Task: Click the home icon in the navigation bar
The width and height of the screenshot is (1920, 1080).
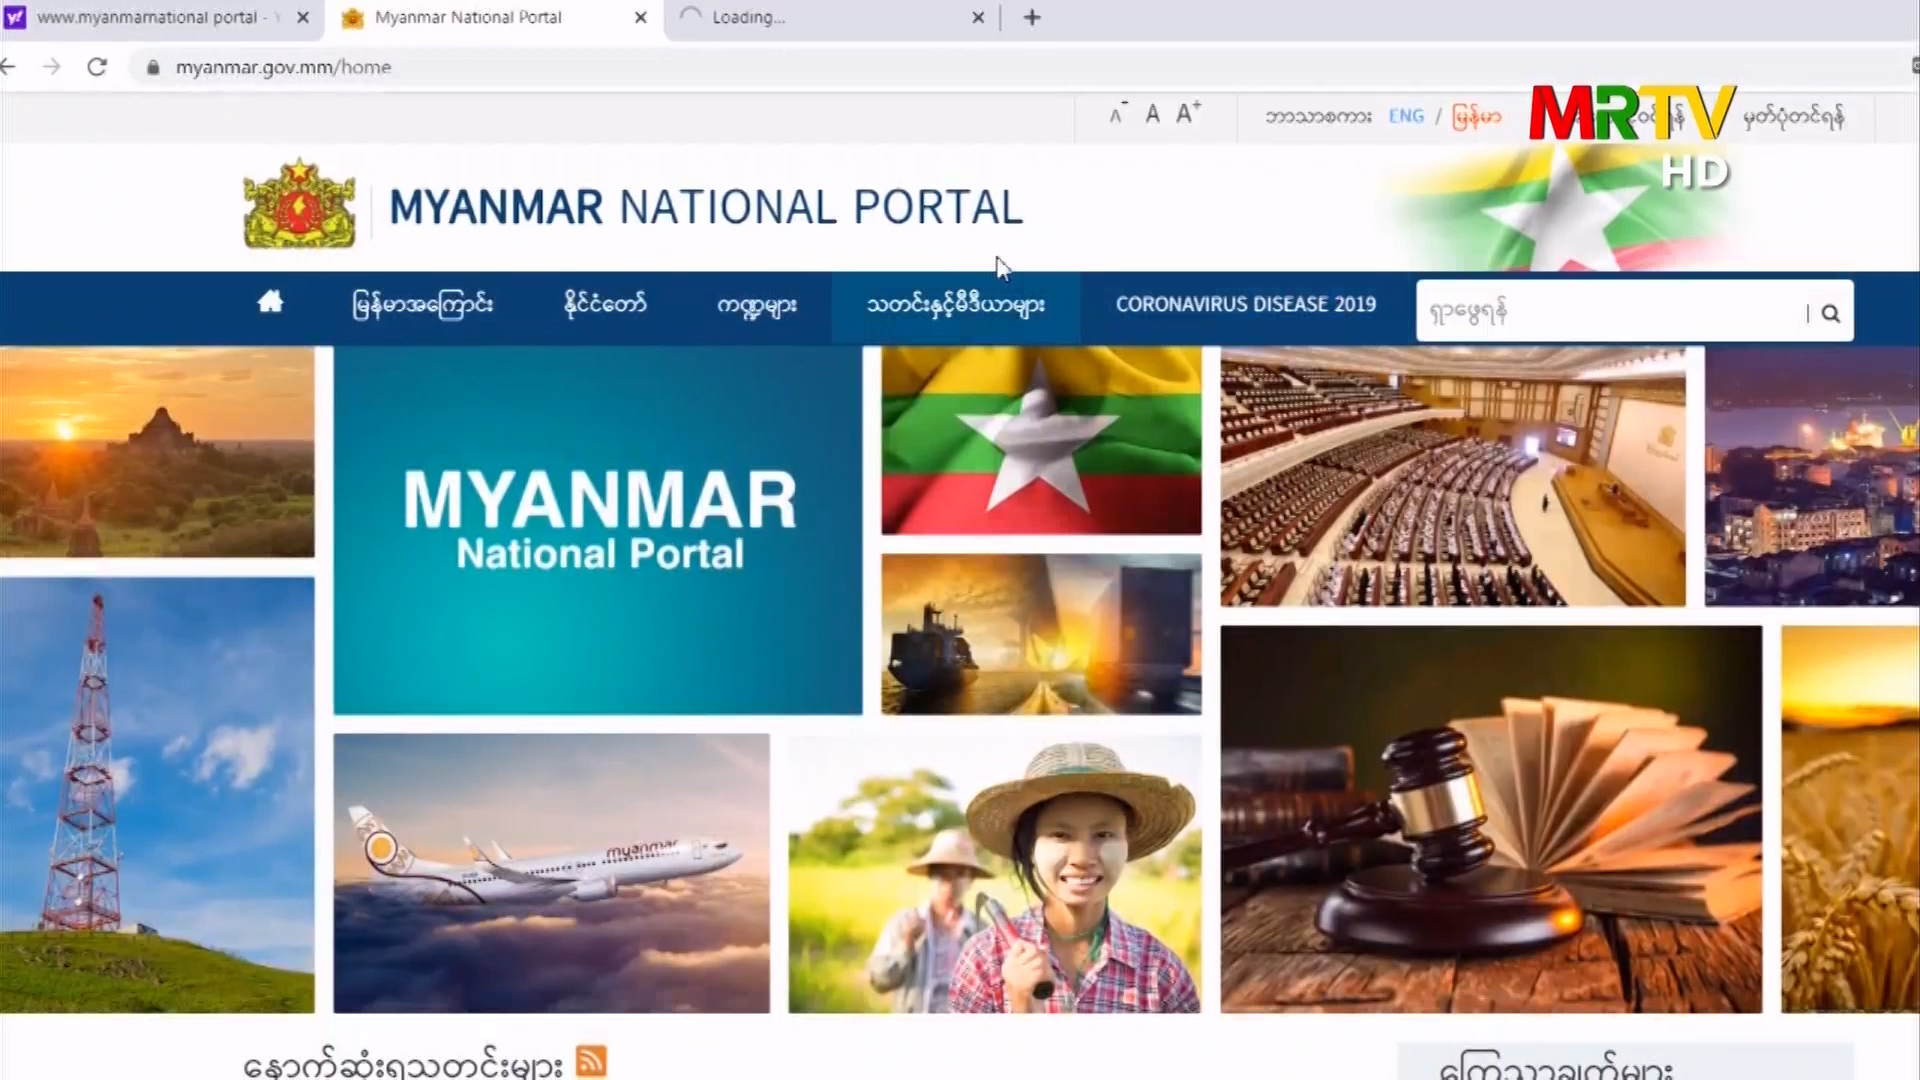Action: 270,303
